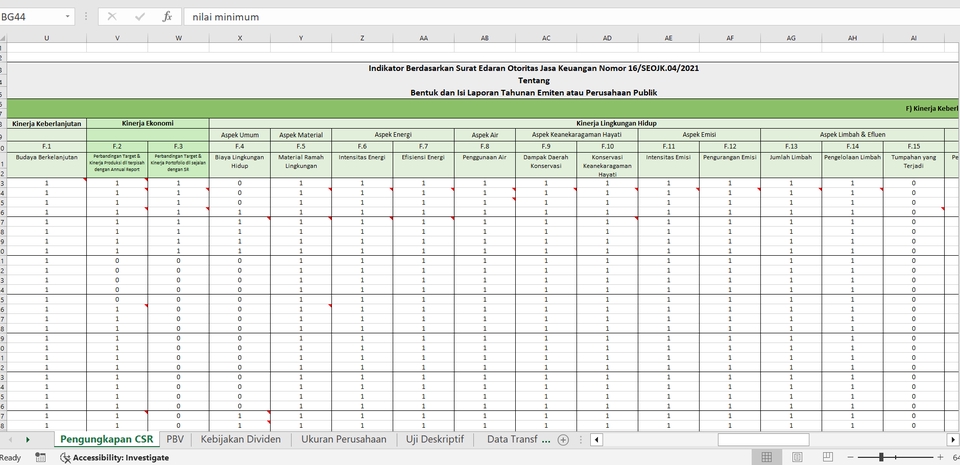Switch to Normal view icon

(x=766, y=457)
